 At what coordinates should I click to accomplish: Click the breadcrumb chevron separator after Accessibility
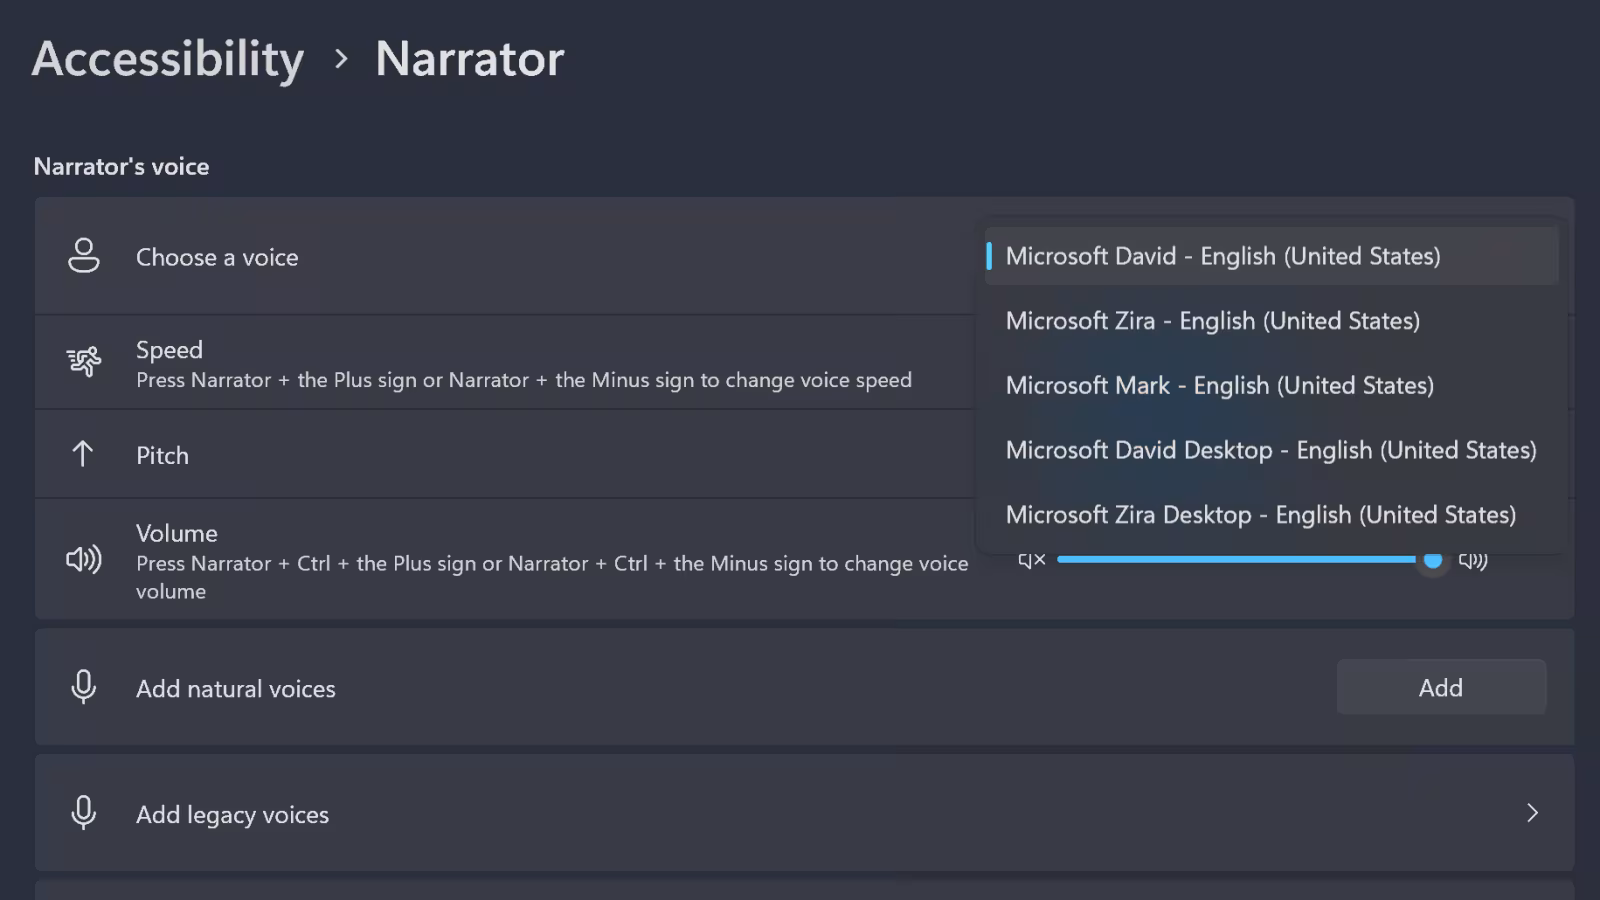341,59
